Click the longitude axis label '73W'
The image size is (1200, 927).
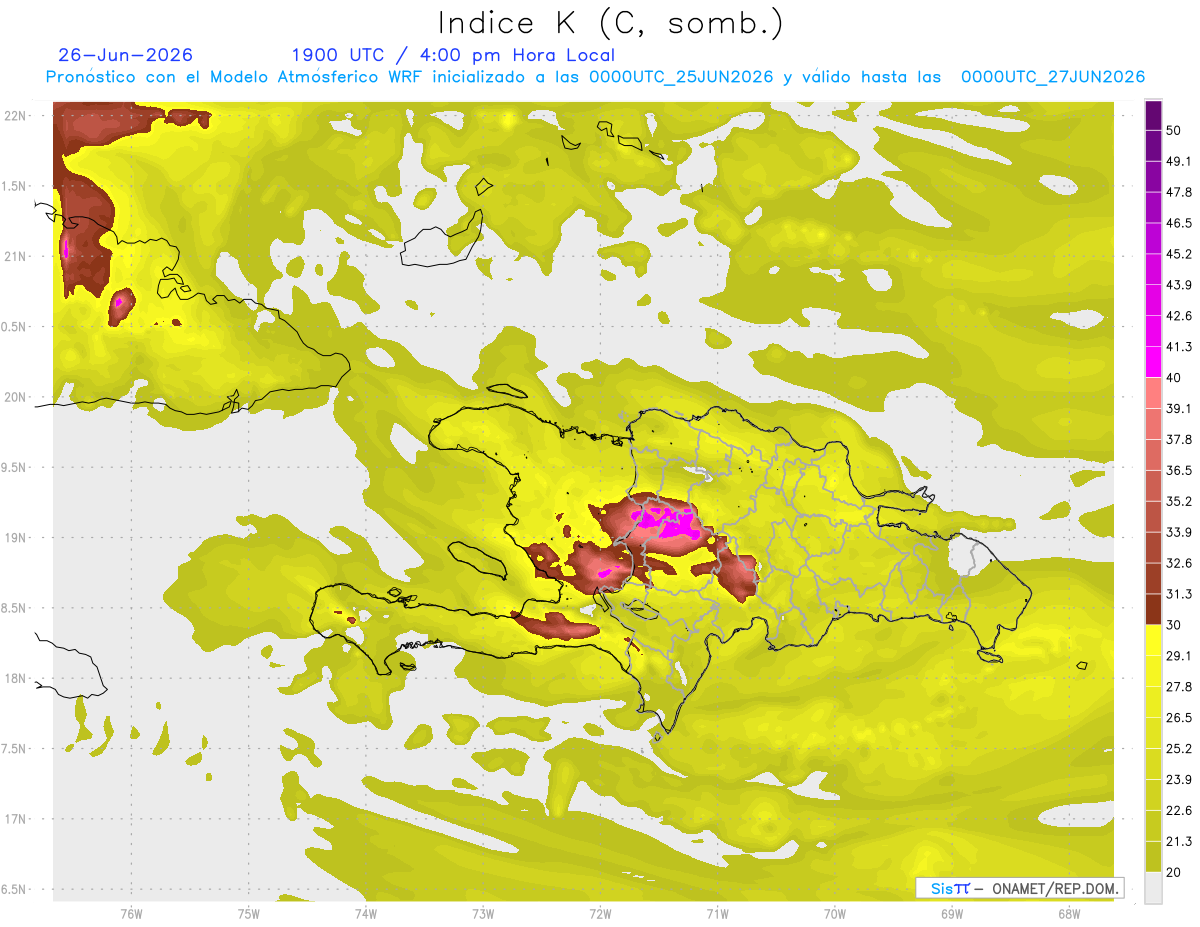(x=483, y=913)
